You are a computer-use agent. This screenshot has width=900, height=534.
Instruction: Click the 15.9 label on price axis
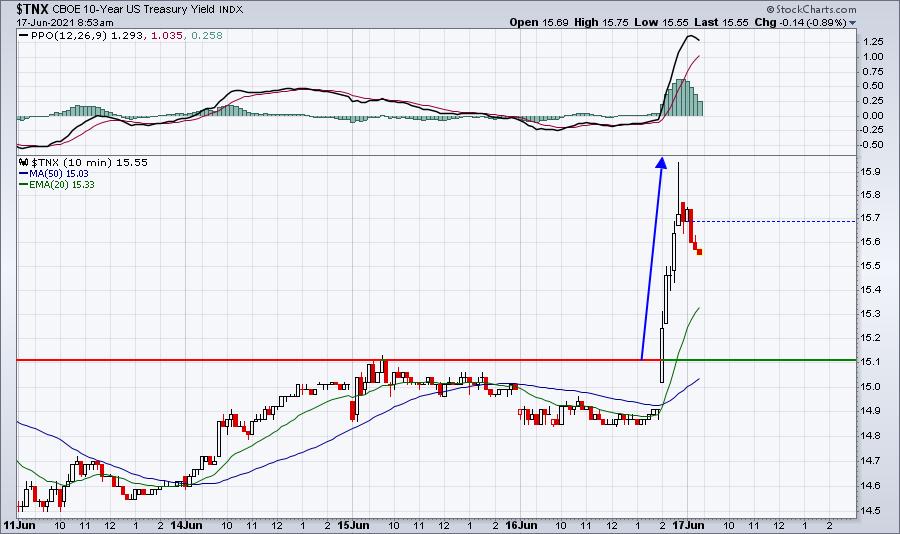pos(870,171)
